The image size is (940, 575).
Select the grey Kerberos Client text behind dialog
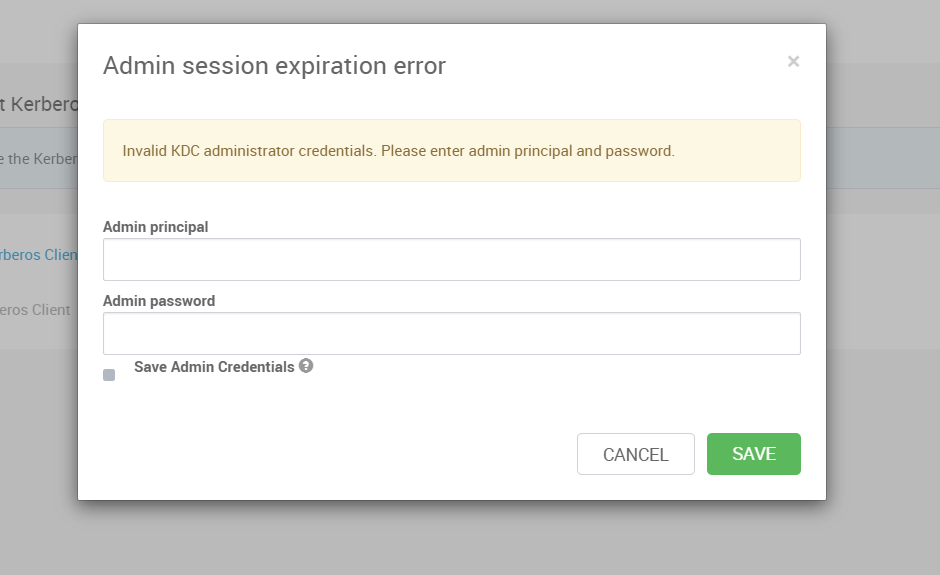(x=35, y=310)
